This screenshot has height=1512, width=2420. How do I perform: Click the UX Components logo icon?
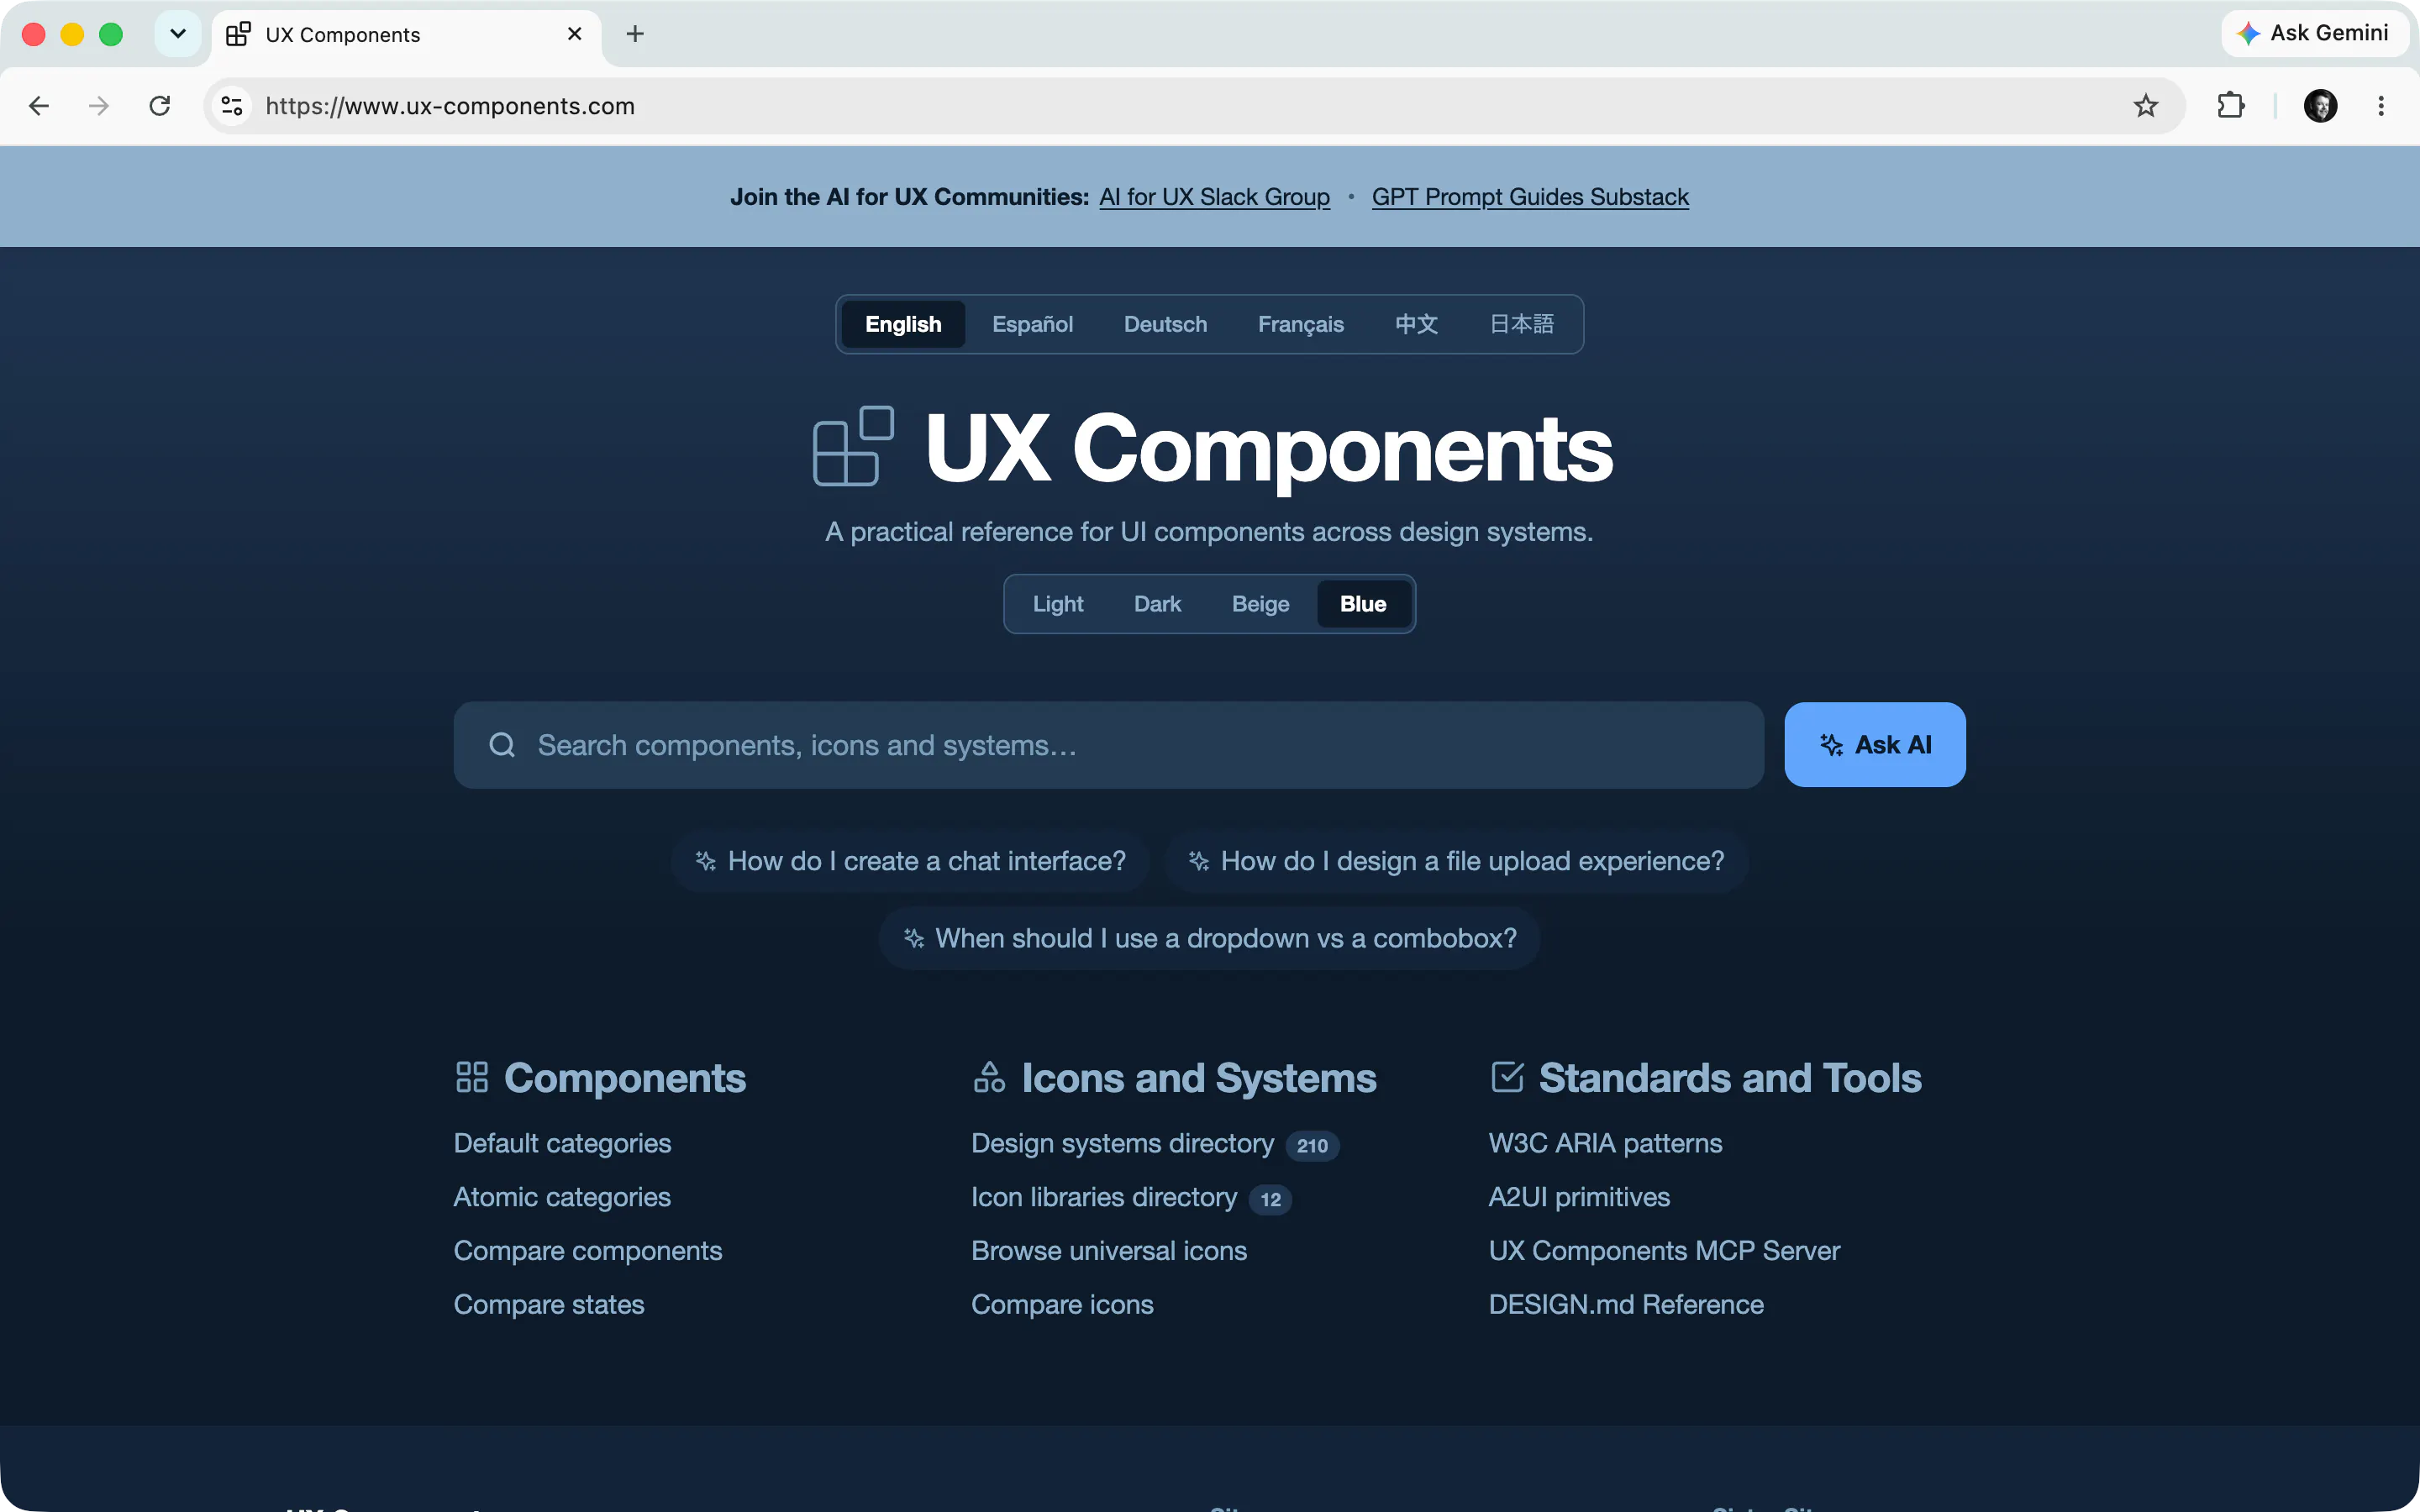click(853, 446)
